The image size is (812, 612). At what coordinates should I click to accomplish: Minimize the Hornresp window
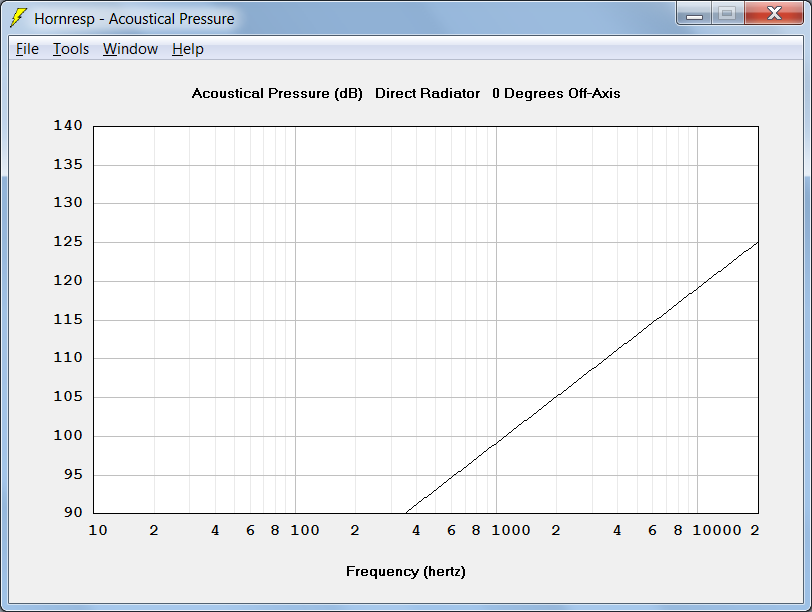coord(694,14)
